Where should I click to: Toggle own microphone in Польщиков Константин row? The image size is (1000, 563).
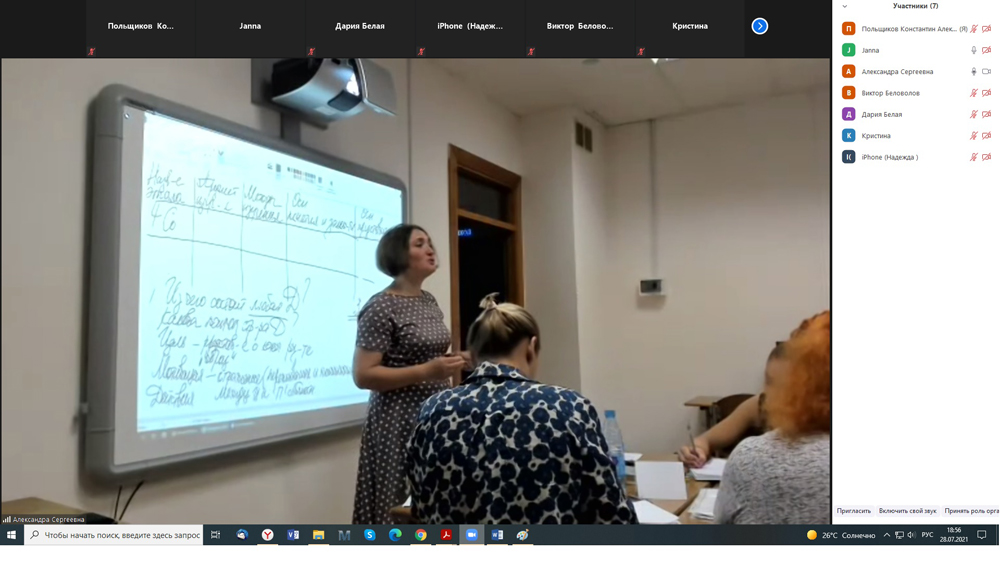click(x=973, y=29)
